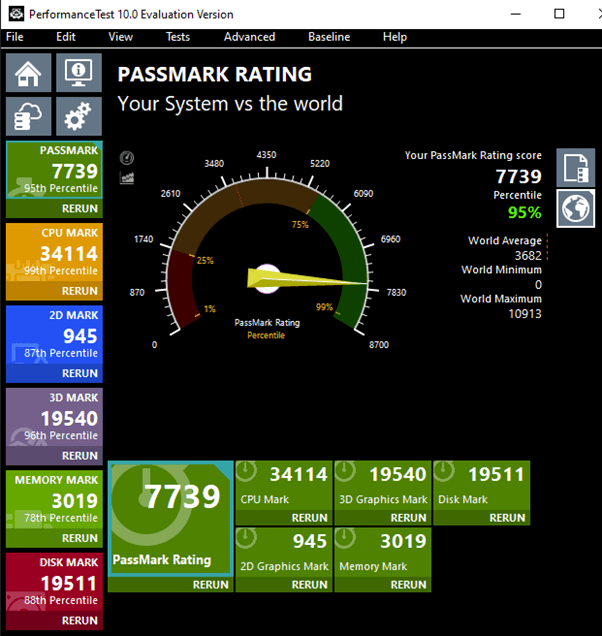Select the Memory Mark sidebar panel
Image resolution: width=602 pixels, height=636 pixels.
54,502
